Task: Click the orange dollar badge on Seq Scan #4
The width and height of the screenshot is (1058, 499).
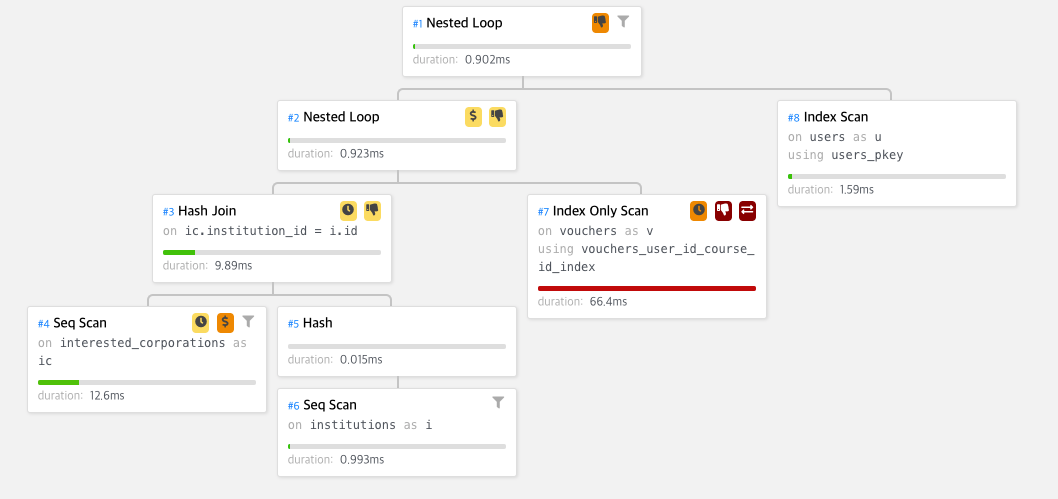Action: pyautogui.click(x=225, y=322)
